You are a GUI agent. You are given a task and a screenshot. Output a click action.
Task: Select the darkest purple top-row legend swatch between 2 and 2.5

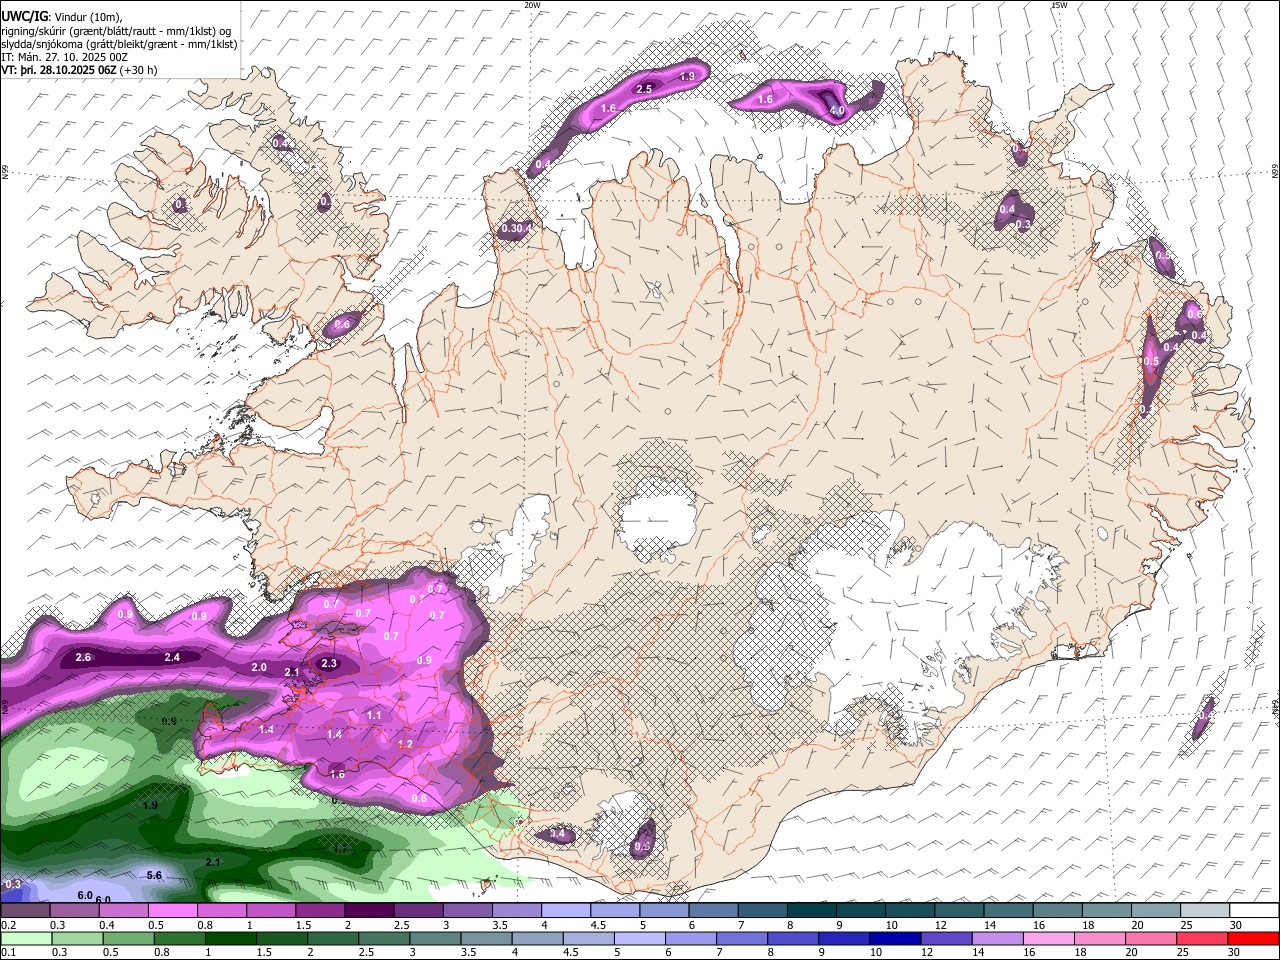[x=368, y=910]
